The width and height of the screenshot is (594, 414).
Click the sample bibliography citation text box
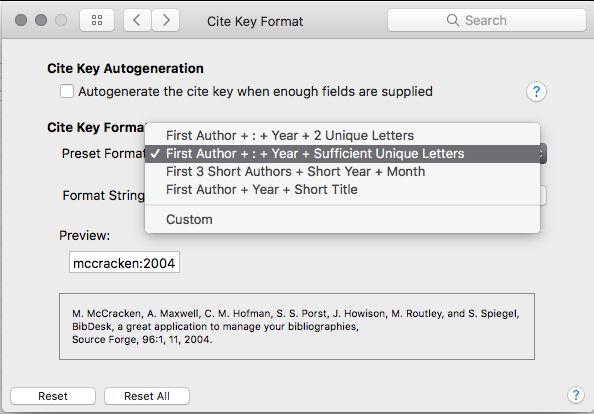click(x=297, y=327)
